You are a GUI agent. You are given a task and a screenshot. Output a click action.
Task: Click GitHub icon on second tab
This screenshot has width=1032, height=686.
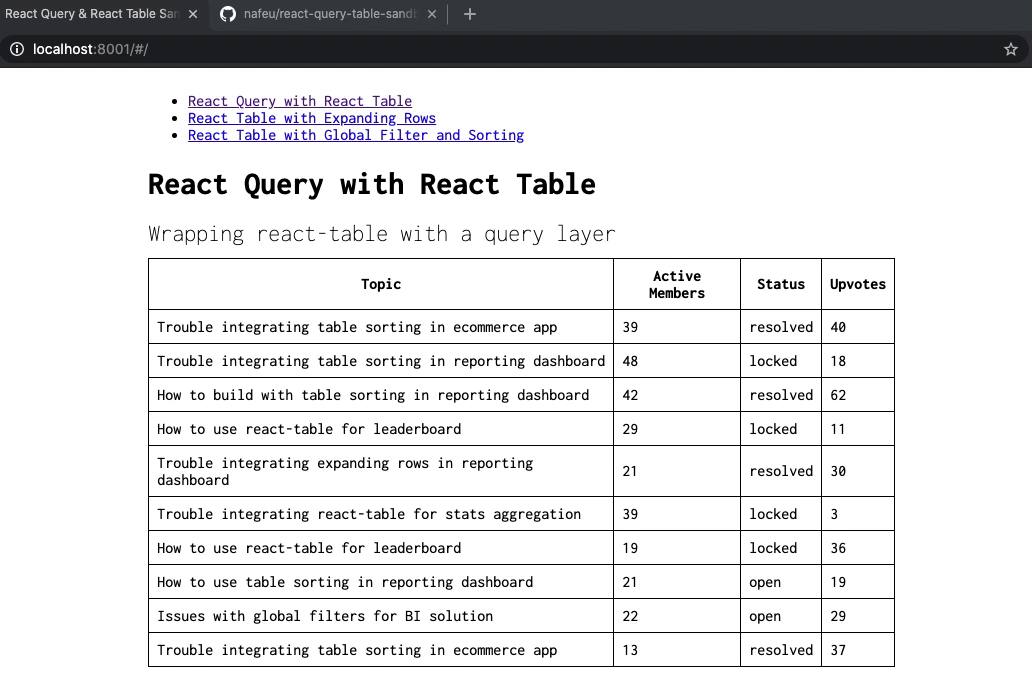(x=228, y=14)
